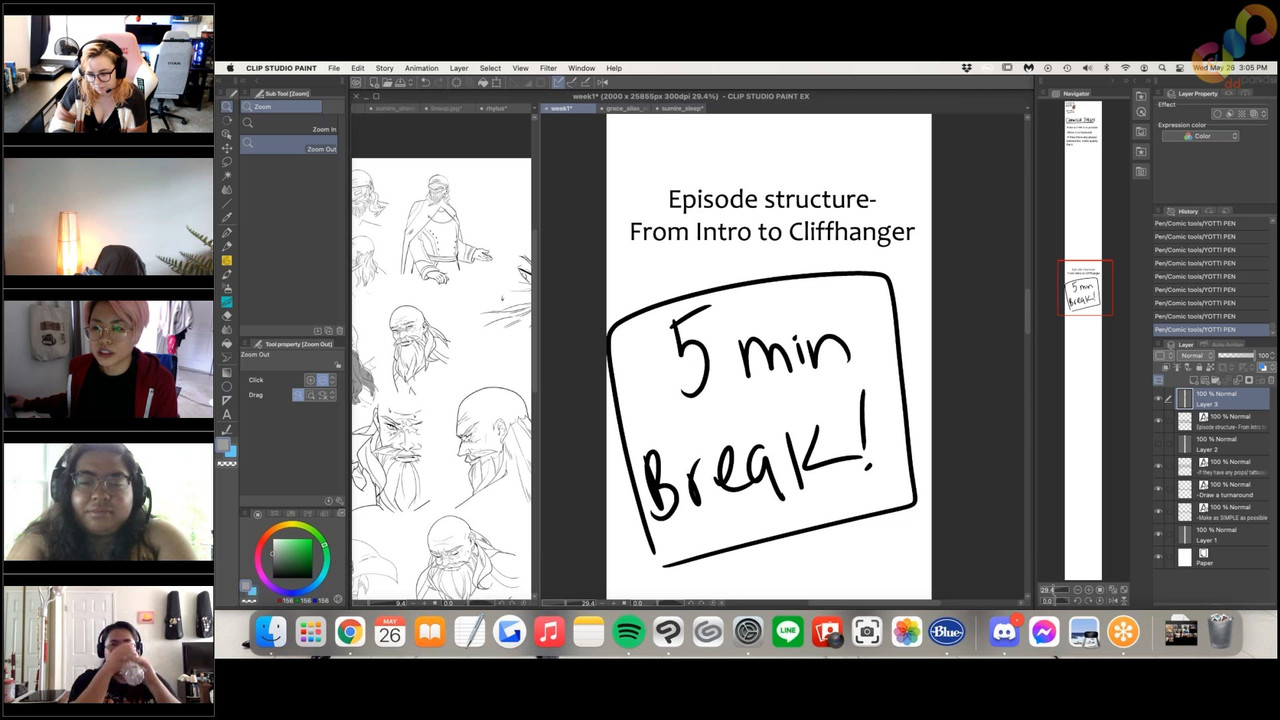Expand Drag option stepper in Tool property

[332, 395]
